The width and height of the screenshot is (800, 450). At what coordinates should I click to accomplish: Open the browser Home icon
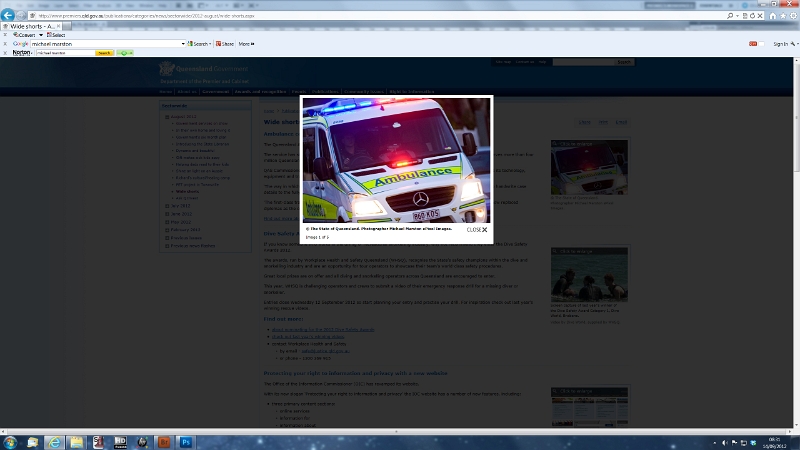point(772,16)
